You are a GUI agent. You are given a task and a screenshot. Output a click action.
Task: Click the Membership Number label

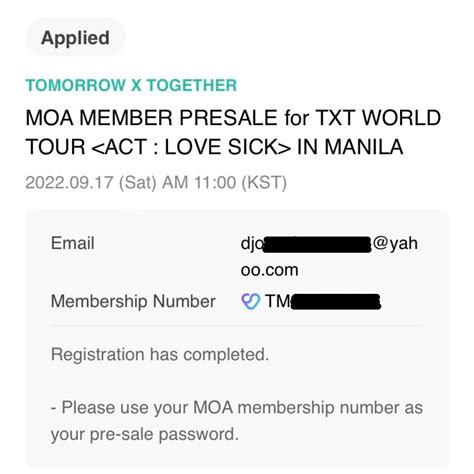point(133,301)
